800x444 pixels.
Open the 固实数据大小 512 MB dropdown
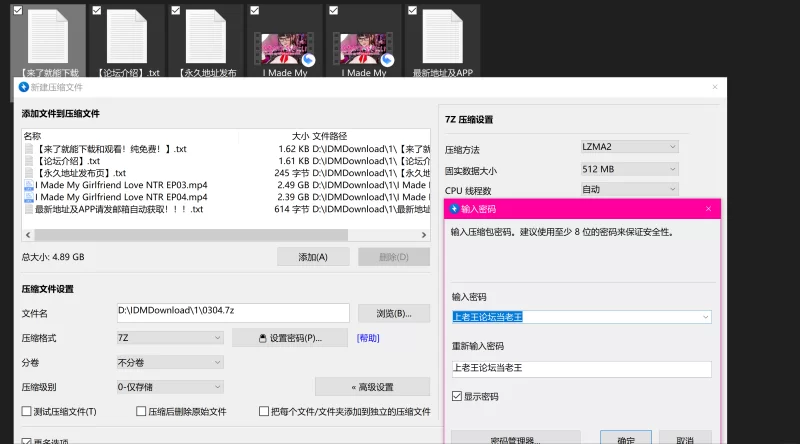(x=630, y=169)
